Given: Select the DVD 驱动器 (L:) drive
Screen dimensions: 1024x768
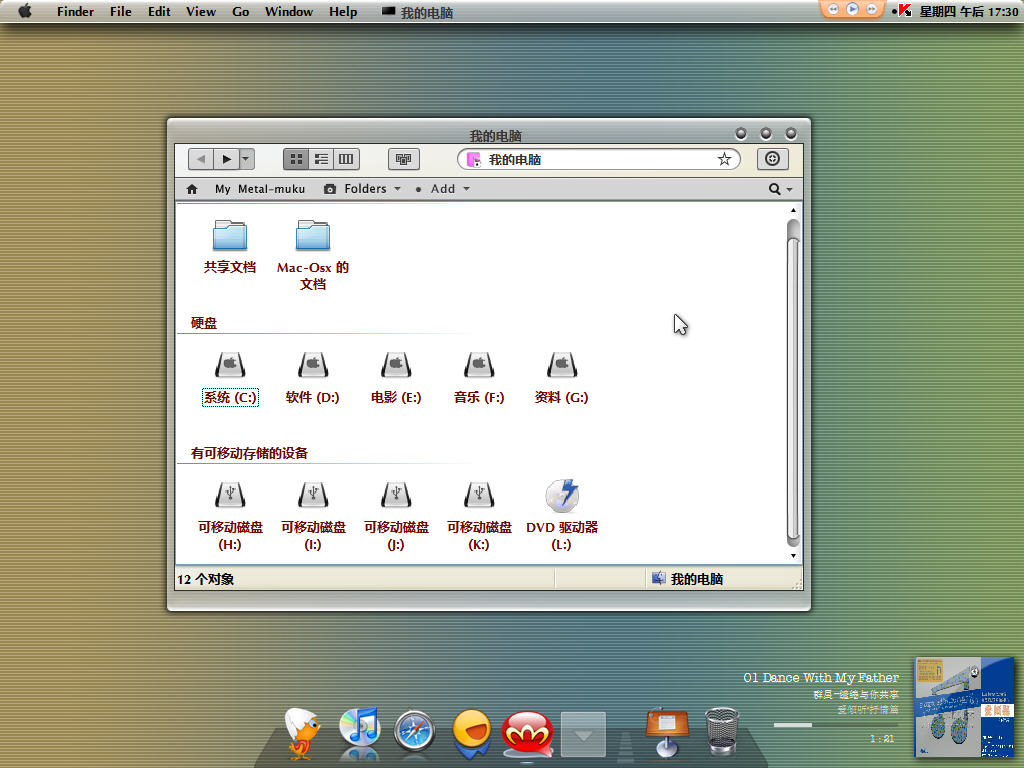Looking at the screenshot, I should (x=562, y=516).
